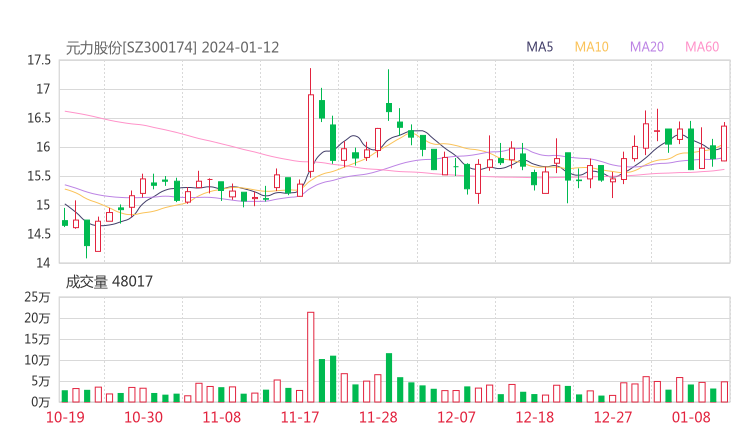Viewport: 740px width, 440px height.
Task: Click the 成交量 48017 volume label
Action: 109,282
